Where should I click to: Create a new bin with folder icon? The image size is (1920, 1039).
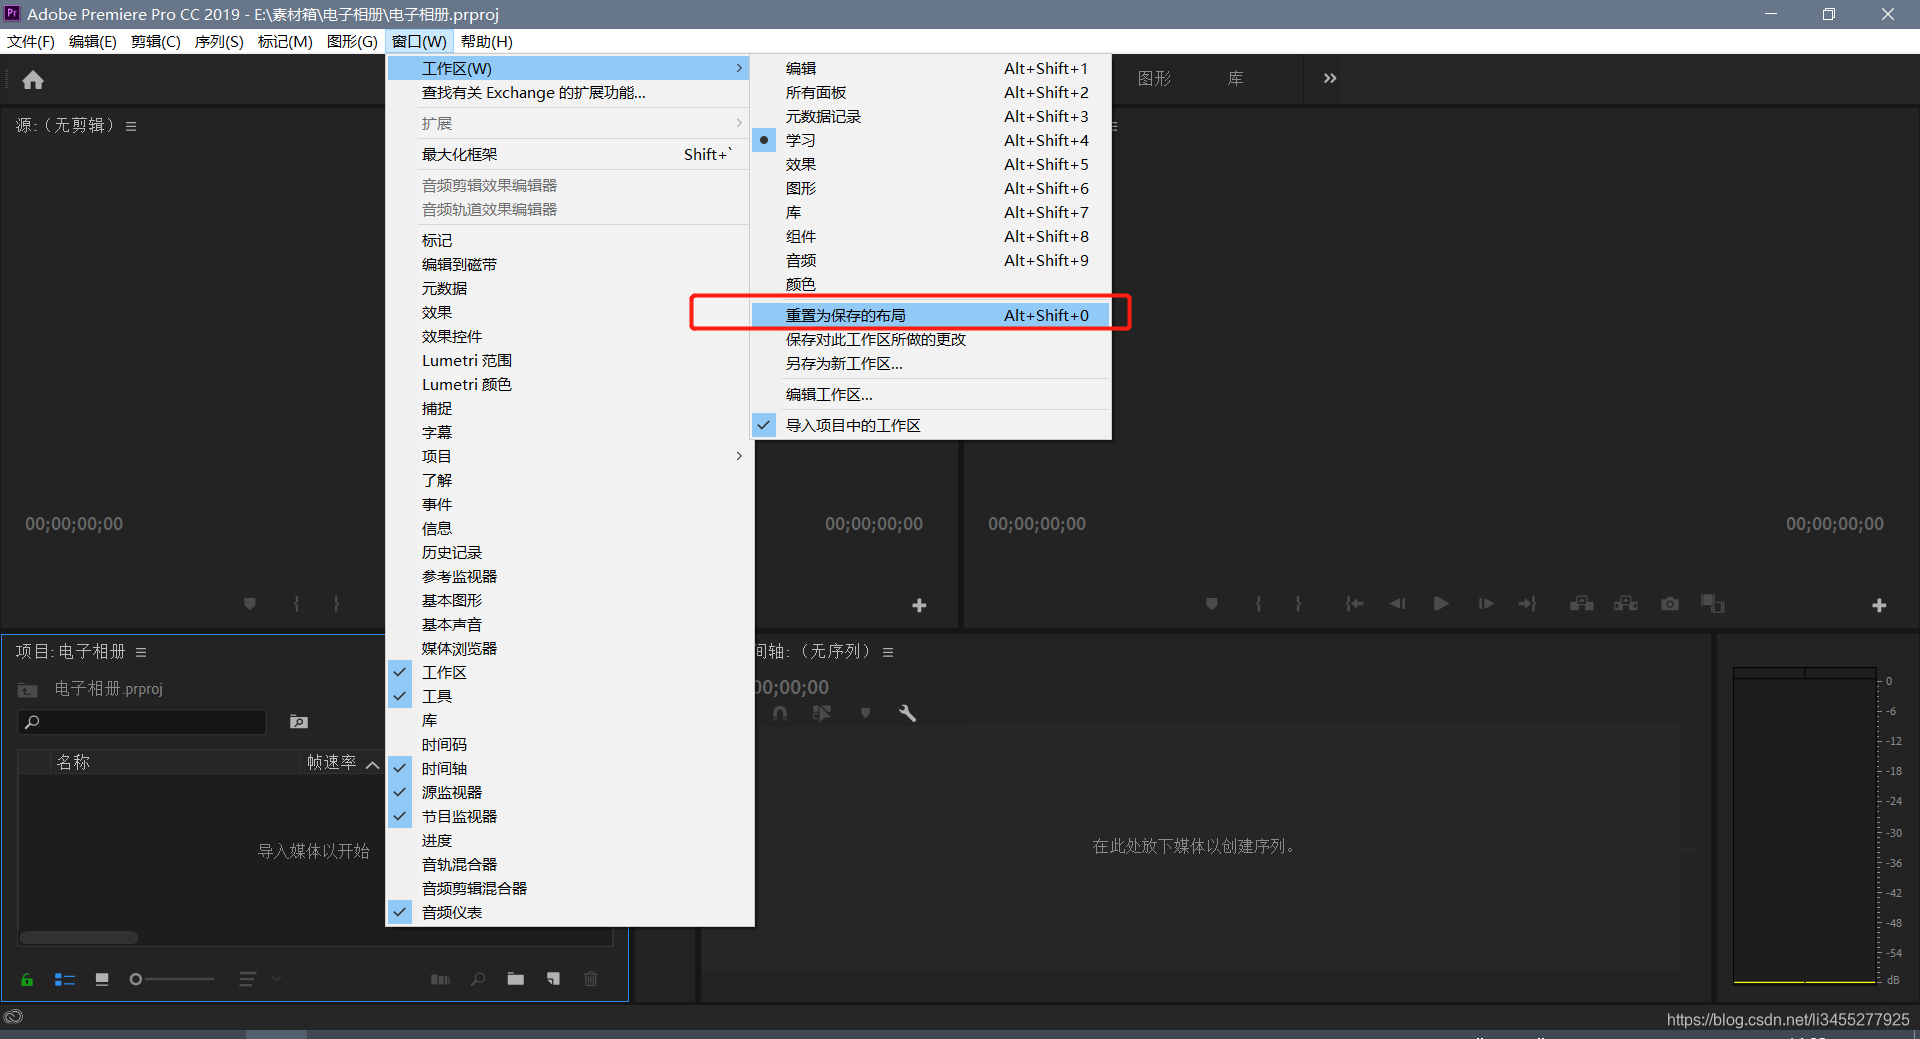click(516, 980)
